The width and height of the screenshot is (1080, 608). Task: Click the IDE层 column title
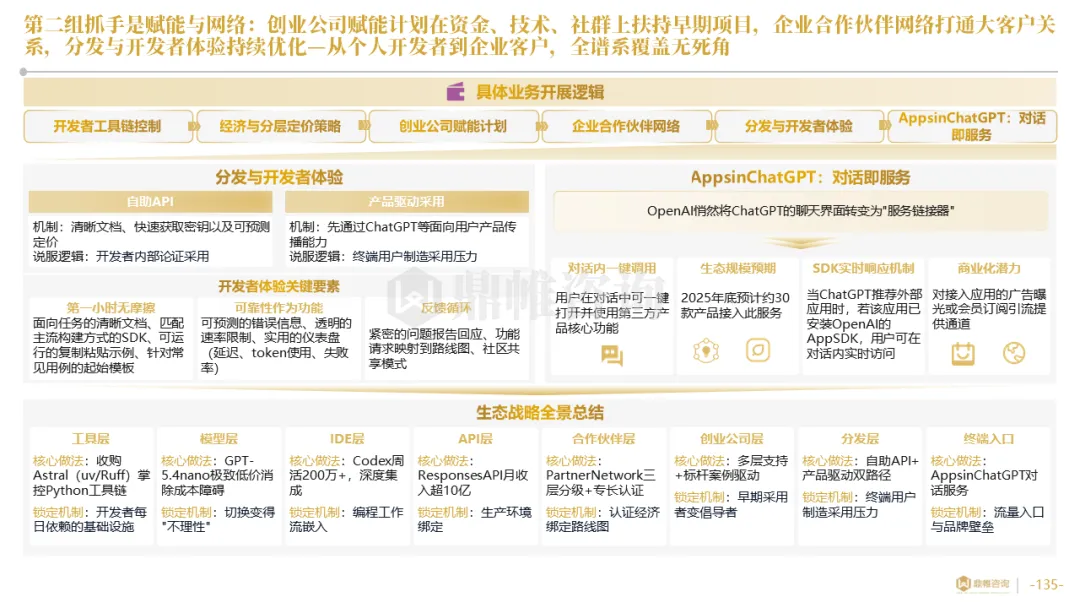(346, 439)
